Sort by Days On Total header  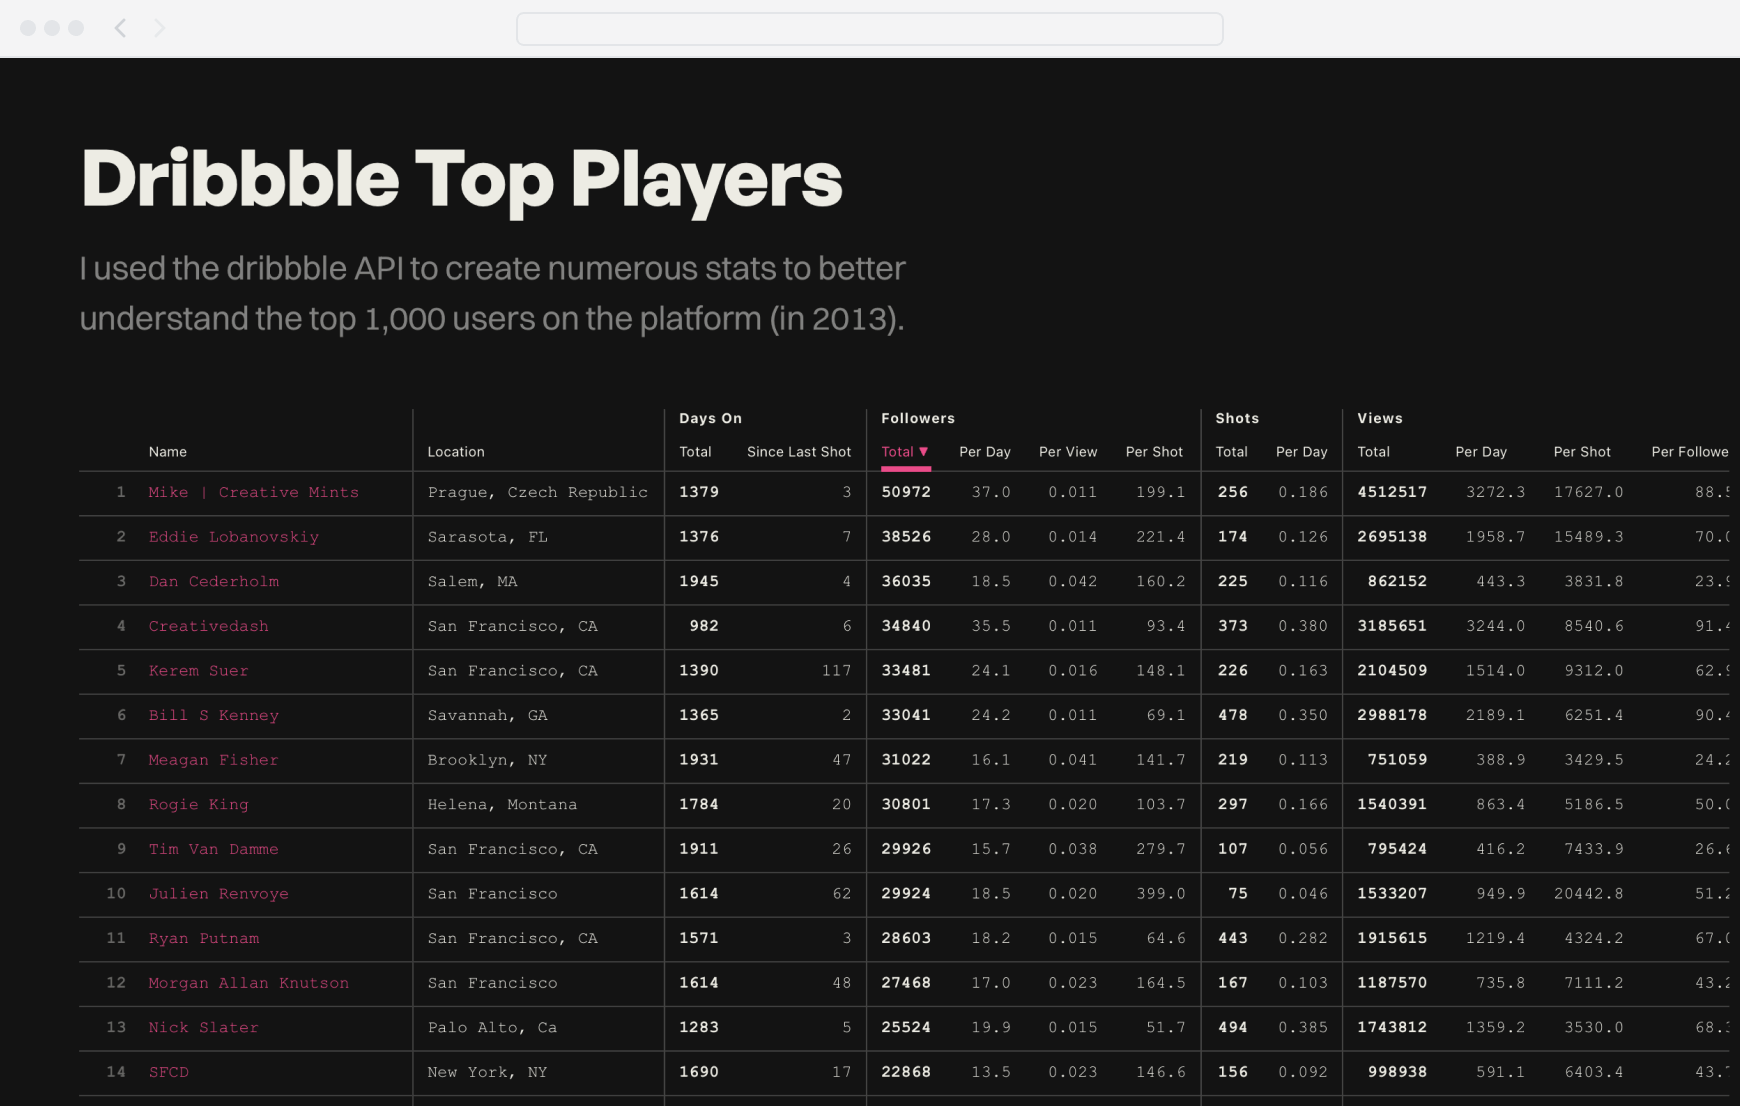click(695, 452)
